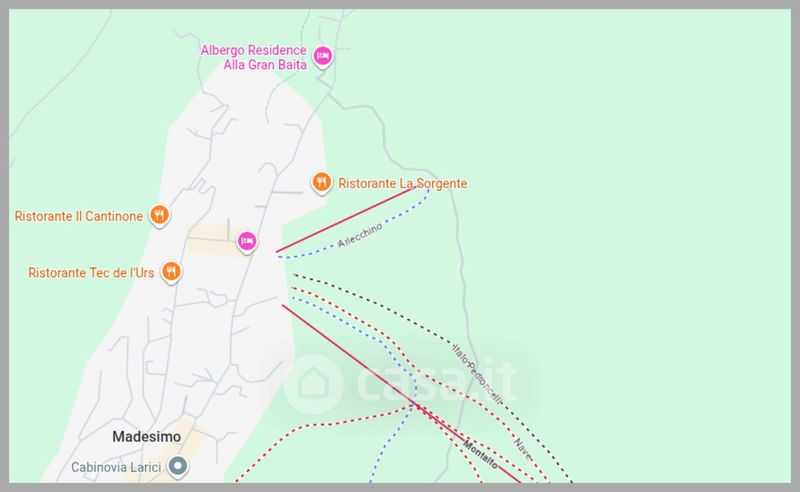The height and width of the screenshot is (492, 800).
Task: Click the Ristorante Il Cantinone restaurant icon
Action: click(158, 214)
